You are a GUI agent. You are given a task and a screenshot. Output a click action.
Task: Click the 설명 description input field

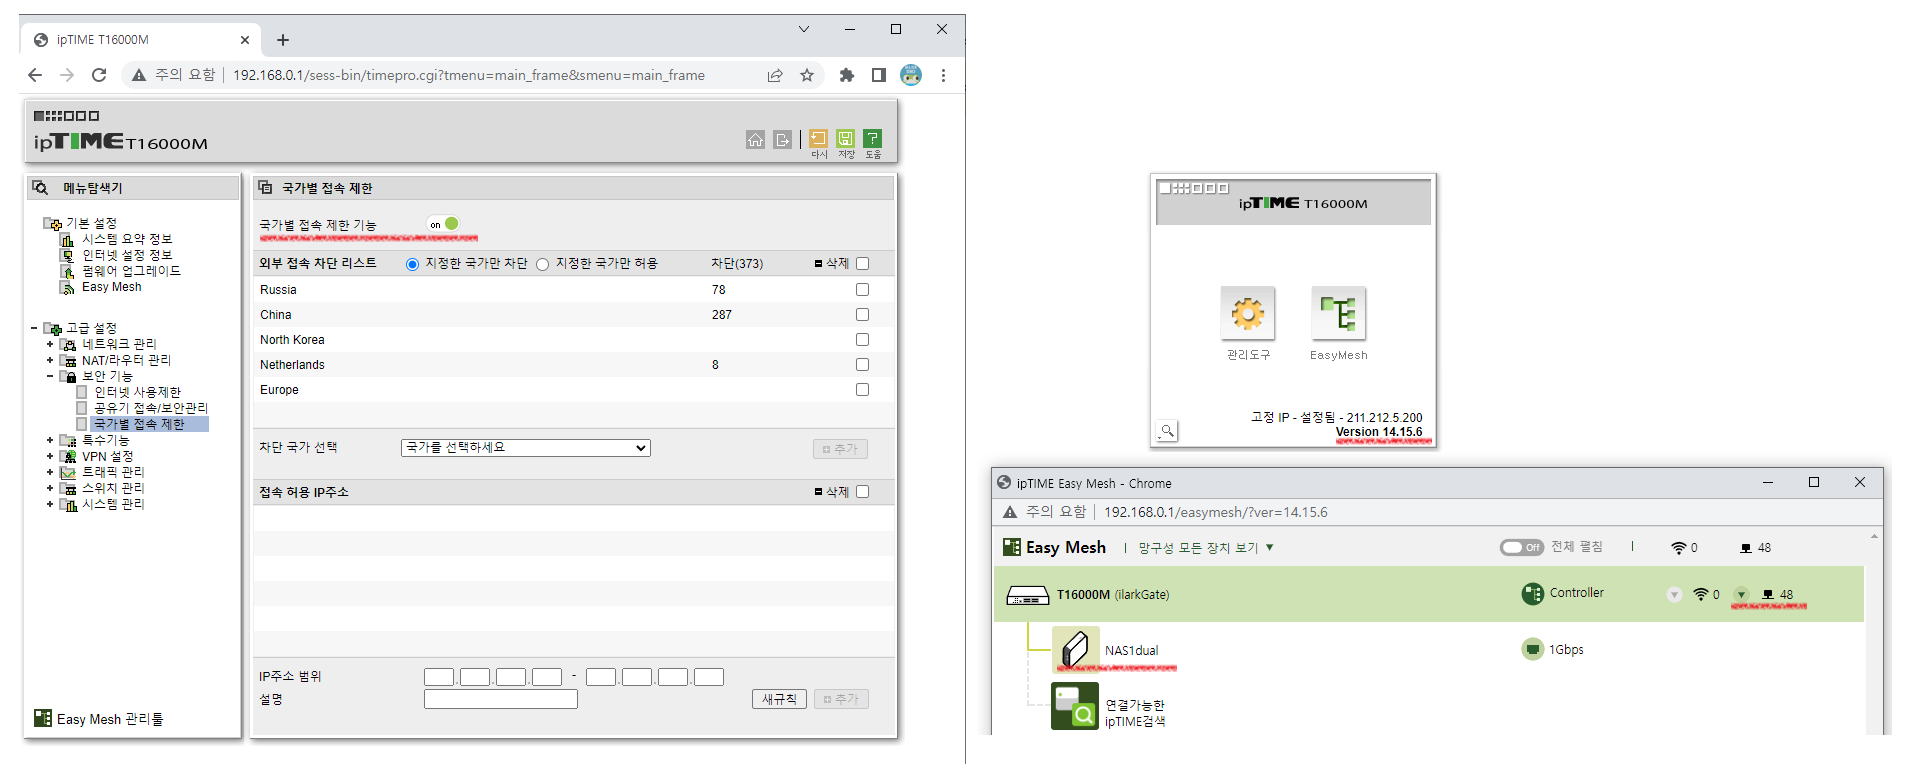coord(501,699)
